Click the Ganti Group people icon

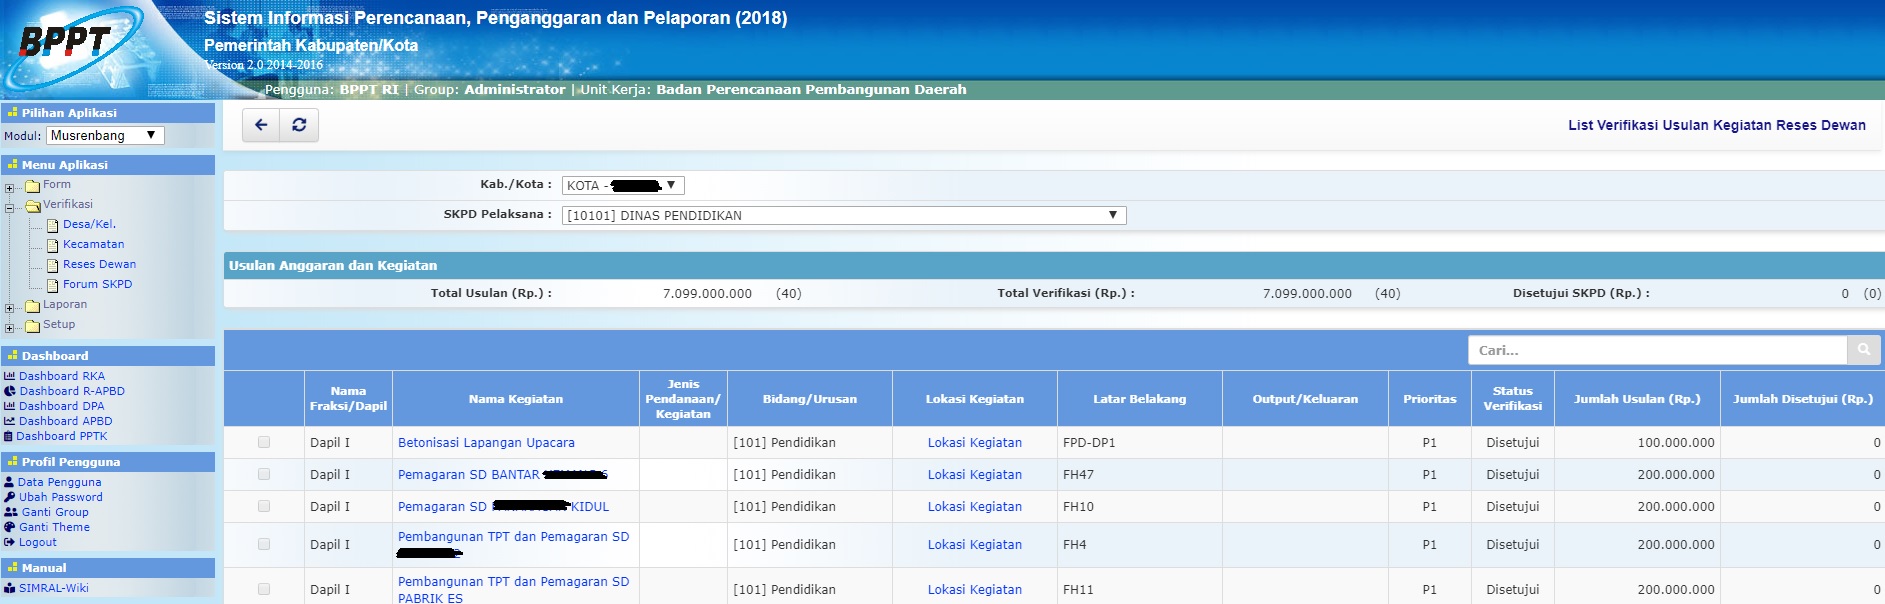pos(11,512)
